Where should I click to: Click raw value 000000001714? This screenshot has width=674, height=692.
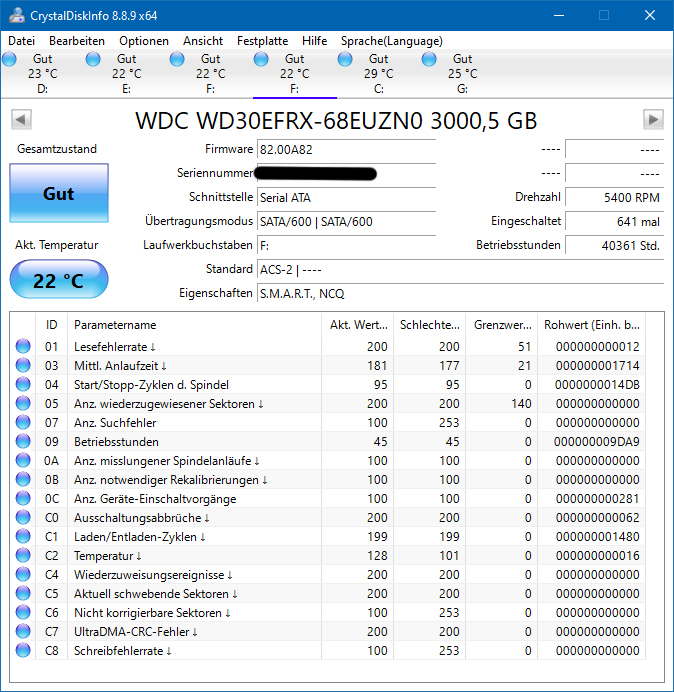point(598,366)
